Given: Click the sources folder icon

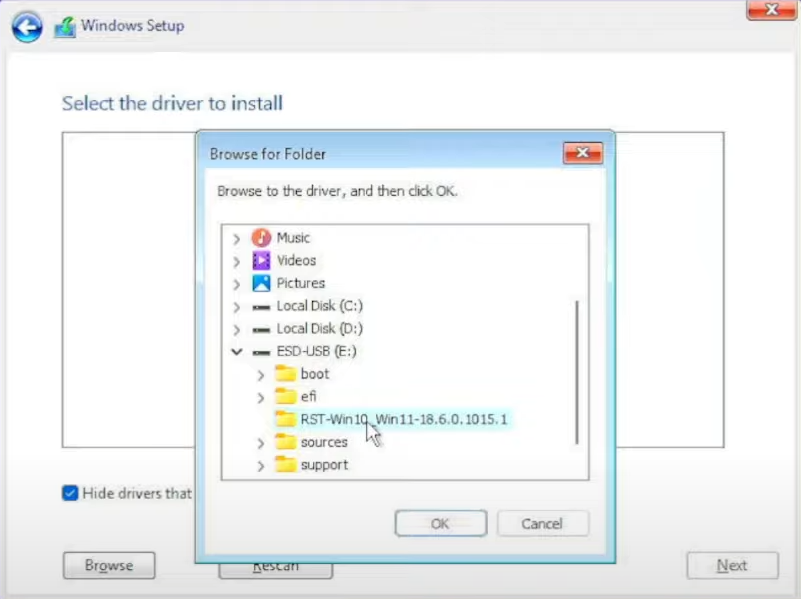Looking at the screenshot, I should point(286,442).
